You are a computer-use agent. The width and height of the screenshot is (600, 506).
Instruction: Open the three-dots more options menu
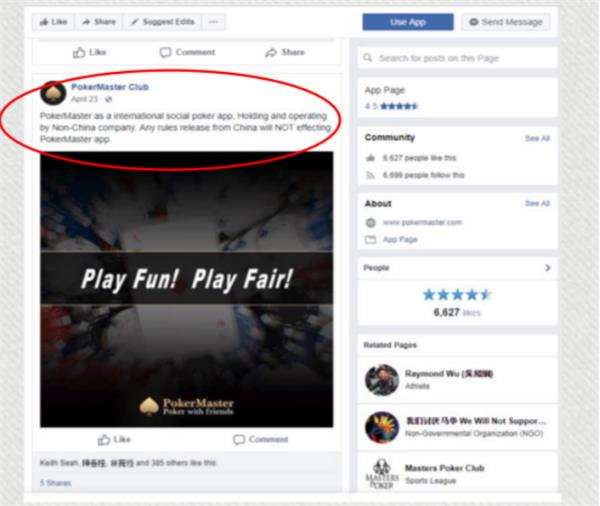pos(214,22)
